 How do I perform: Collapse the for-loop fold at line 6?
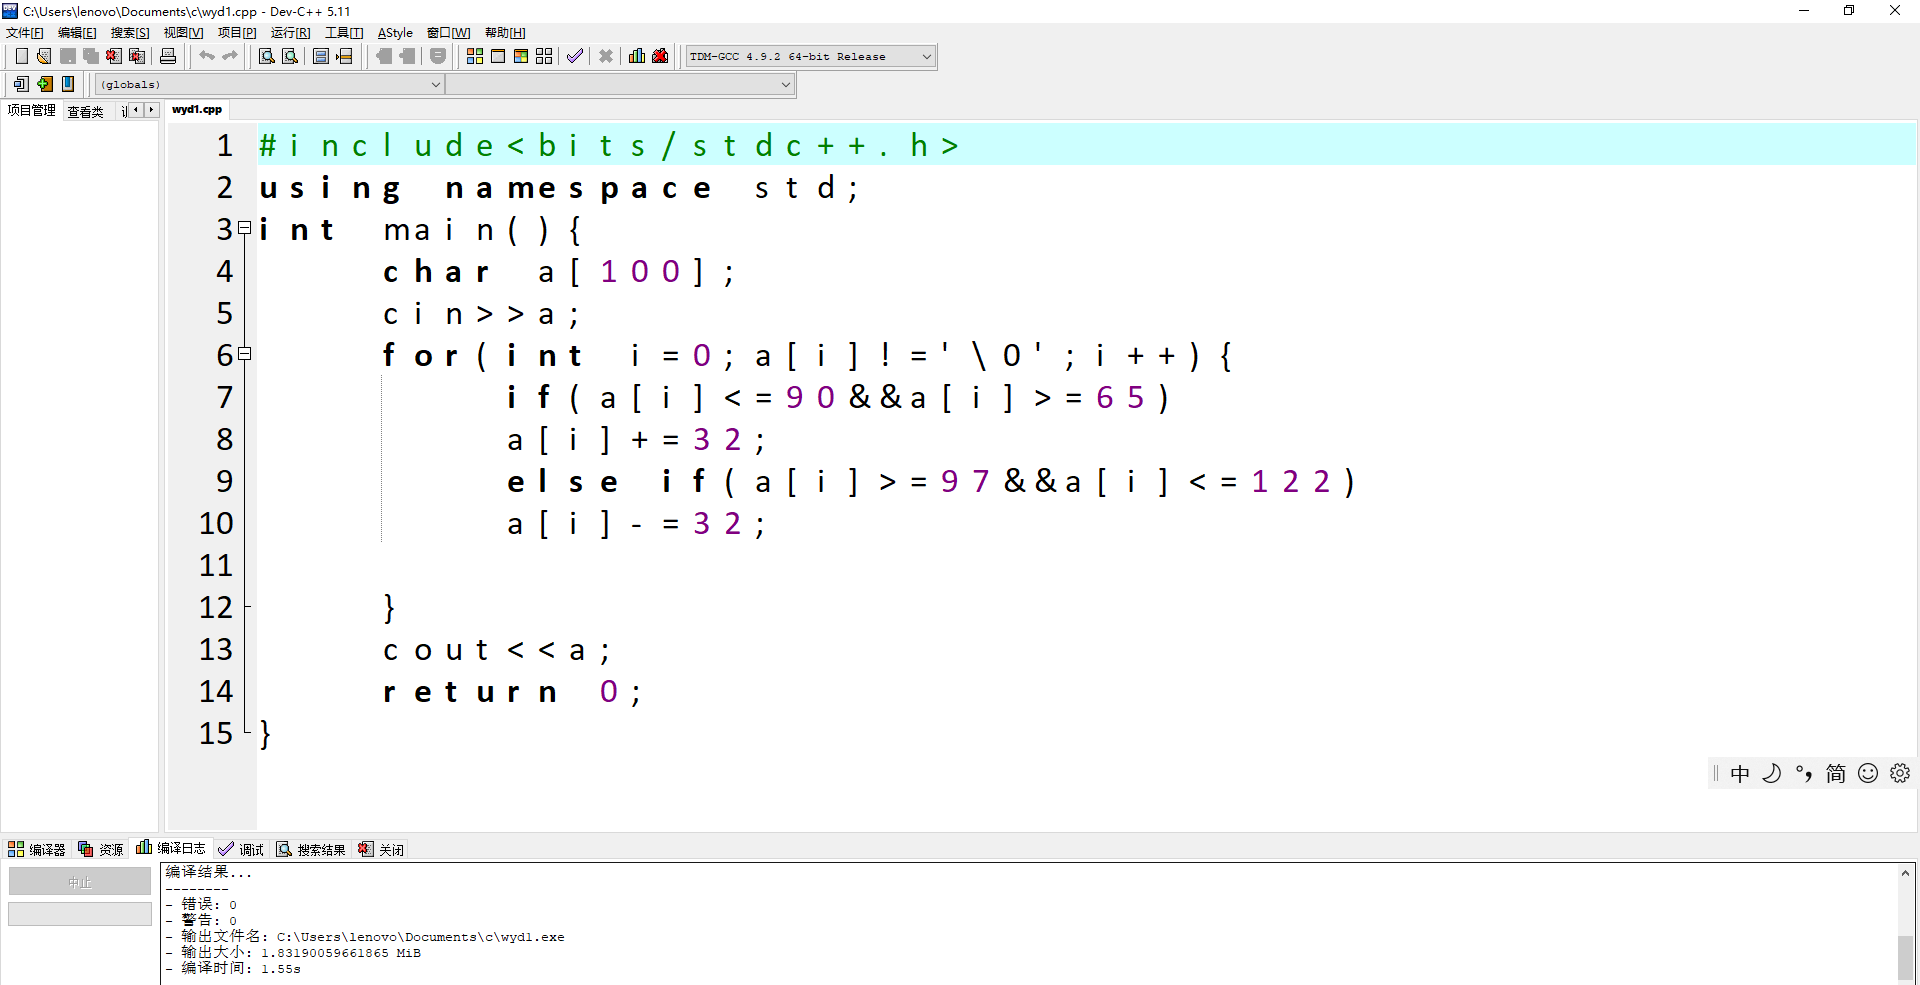coord(245,354)
